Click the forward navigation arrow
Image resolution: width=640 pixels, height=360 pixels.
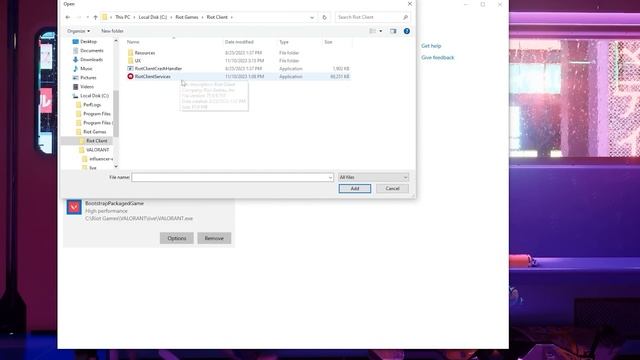[x=79, y=17]
